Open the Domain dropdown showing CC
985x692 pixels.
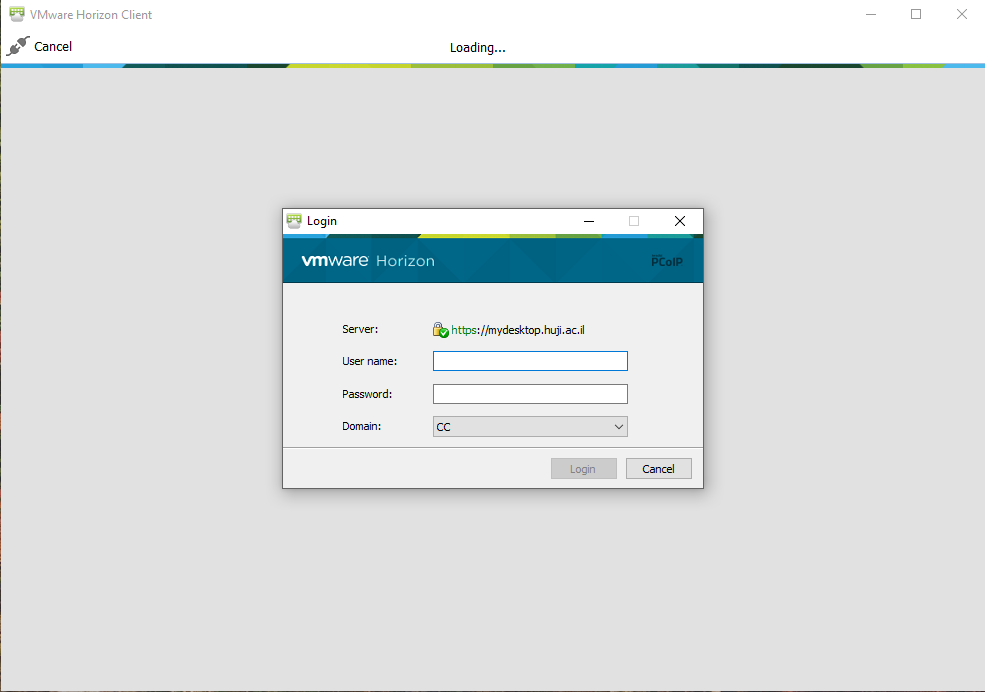(x=530, y=426)
